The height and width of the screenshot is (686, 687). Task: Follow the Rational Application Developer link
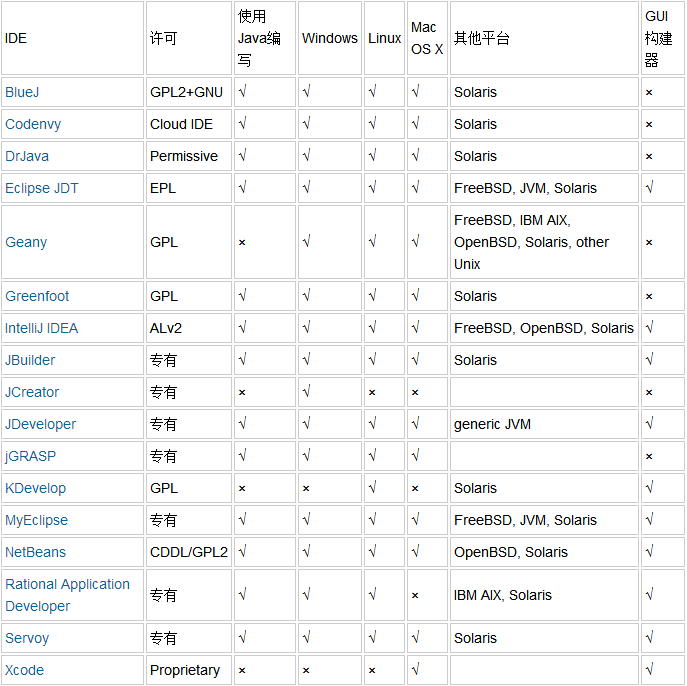(x=67, y=595)
